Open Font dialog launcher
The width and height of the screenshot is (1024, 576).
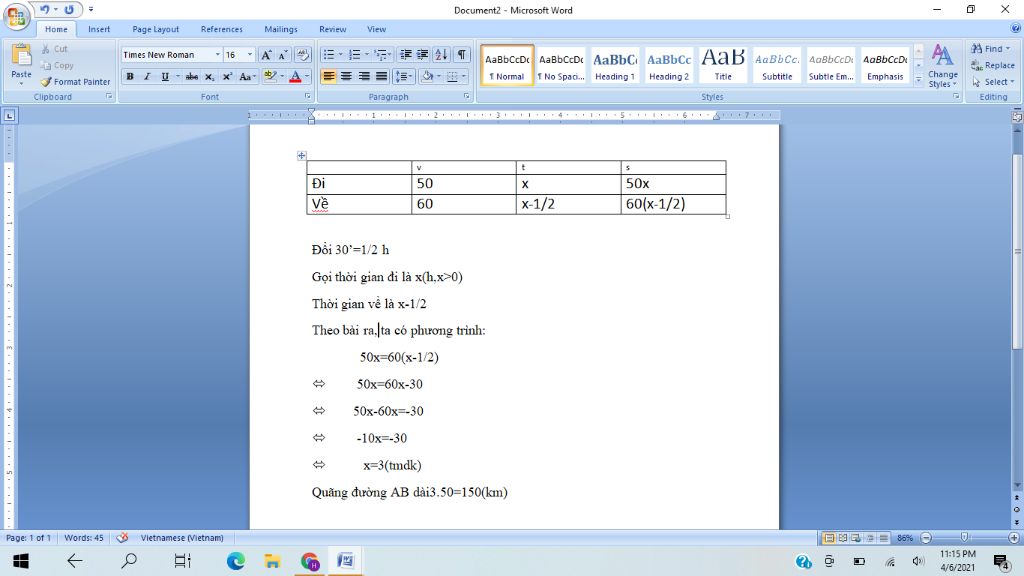(x=308, y=96)
